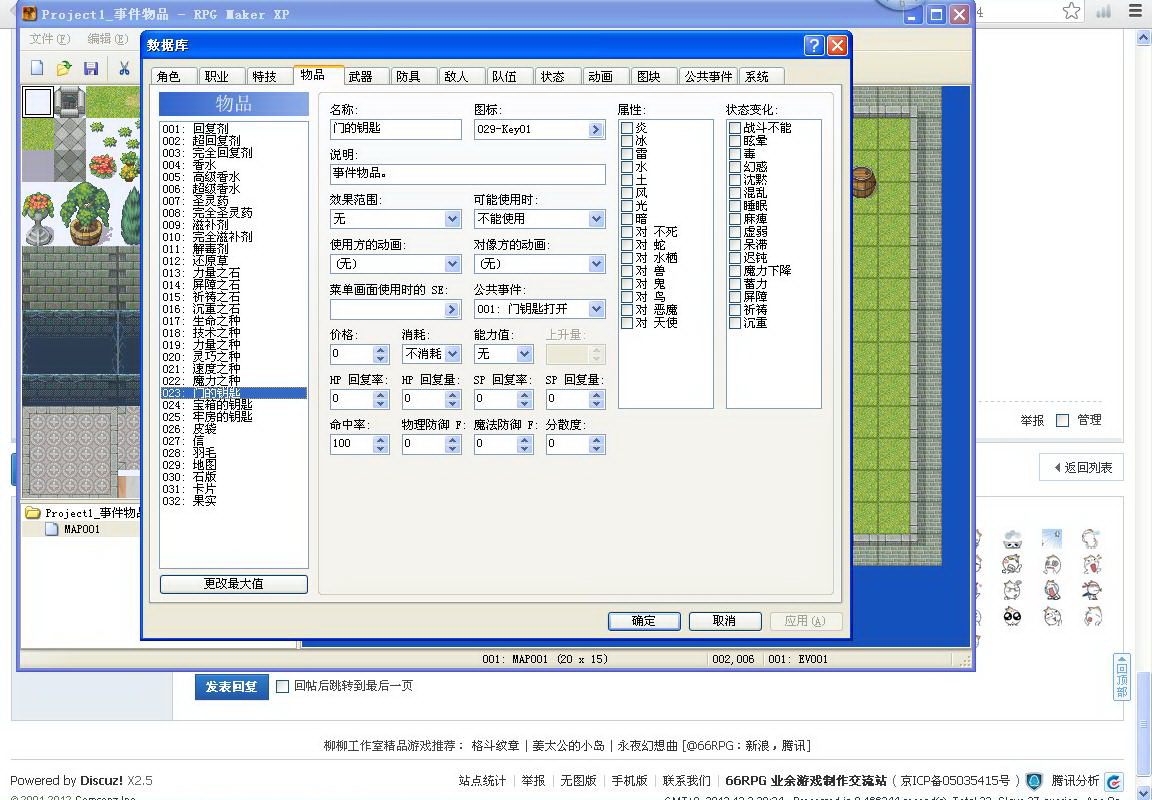1152x800 pixels.
Task: Click the 发表回复 button on the webpage
Action: [x=231, y=687]
